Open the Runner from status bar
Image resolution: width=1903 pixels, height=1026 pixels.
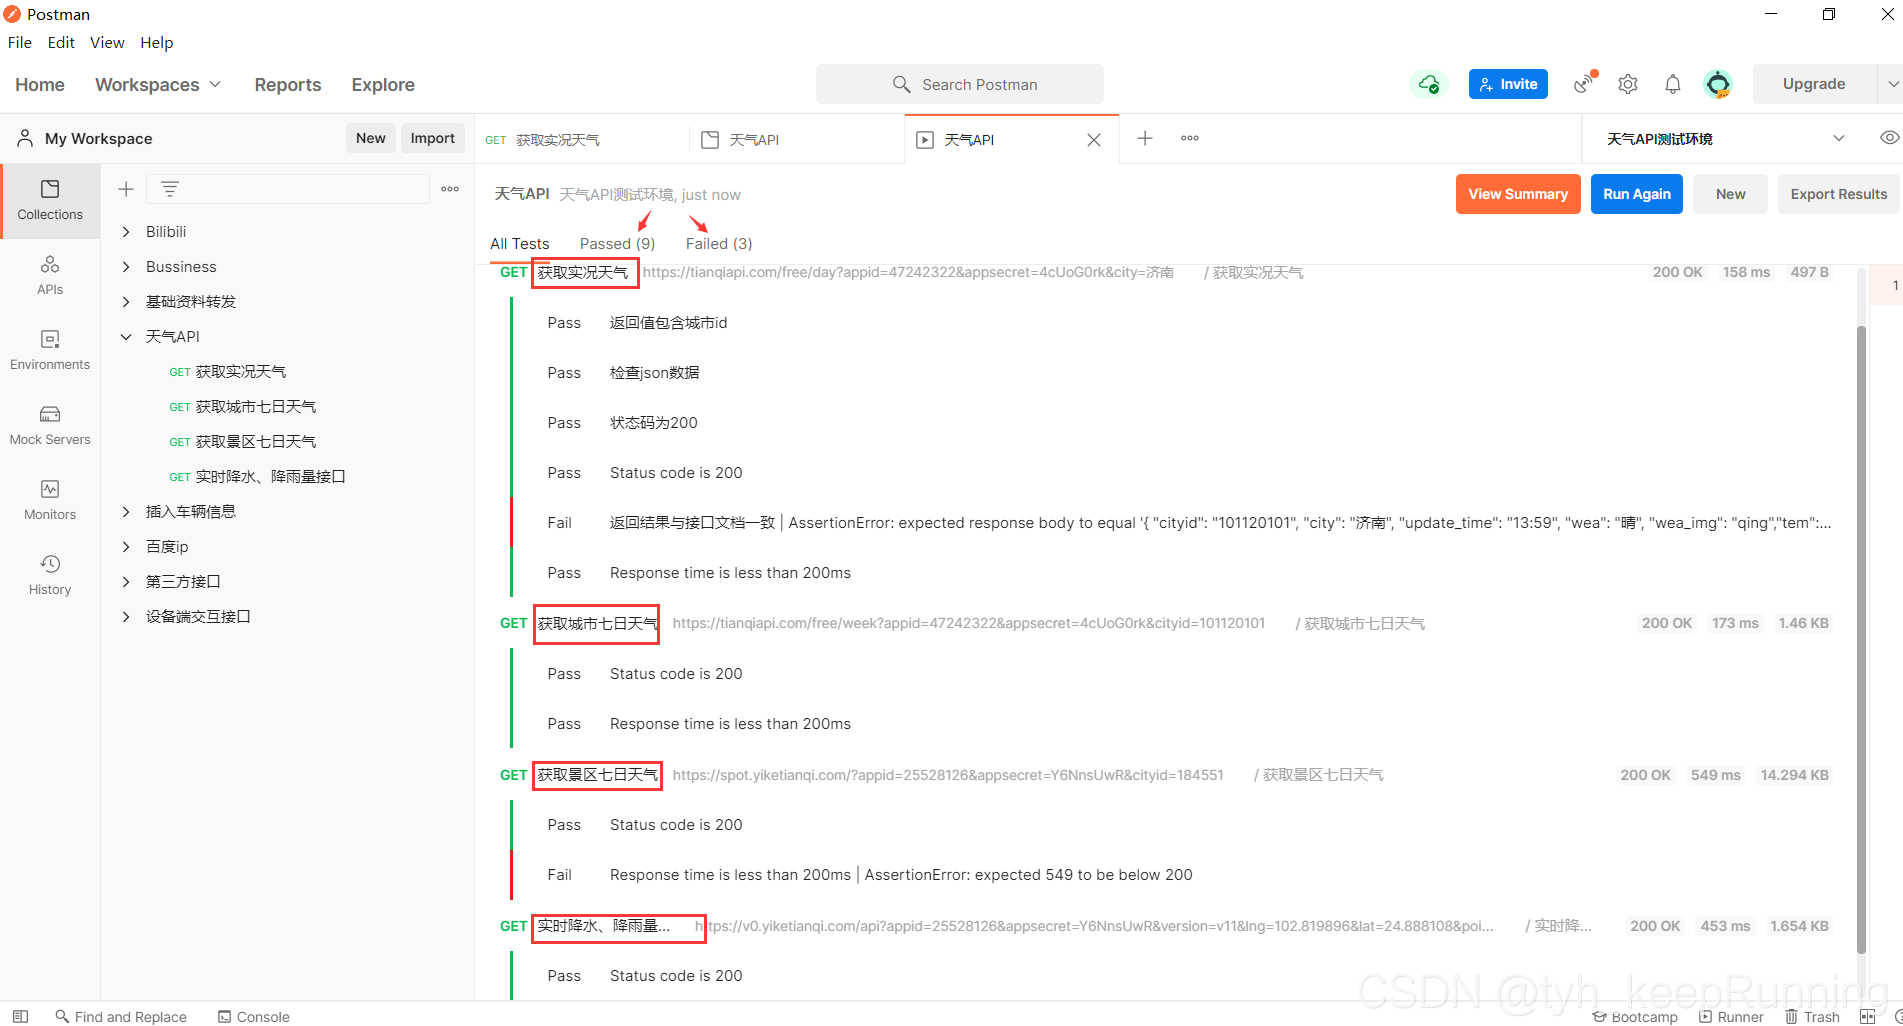(x=1731, y=1016)
